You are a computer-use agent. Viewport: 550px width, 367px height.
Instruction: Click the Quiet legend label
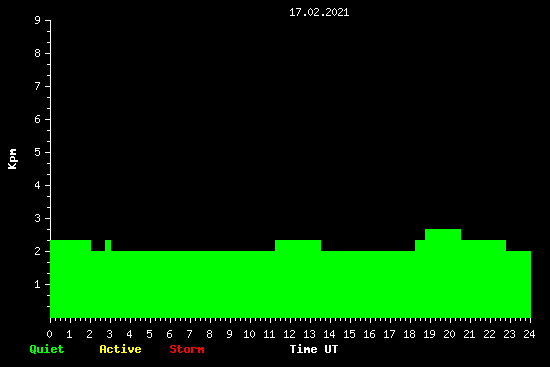(x=47, y=349)
